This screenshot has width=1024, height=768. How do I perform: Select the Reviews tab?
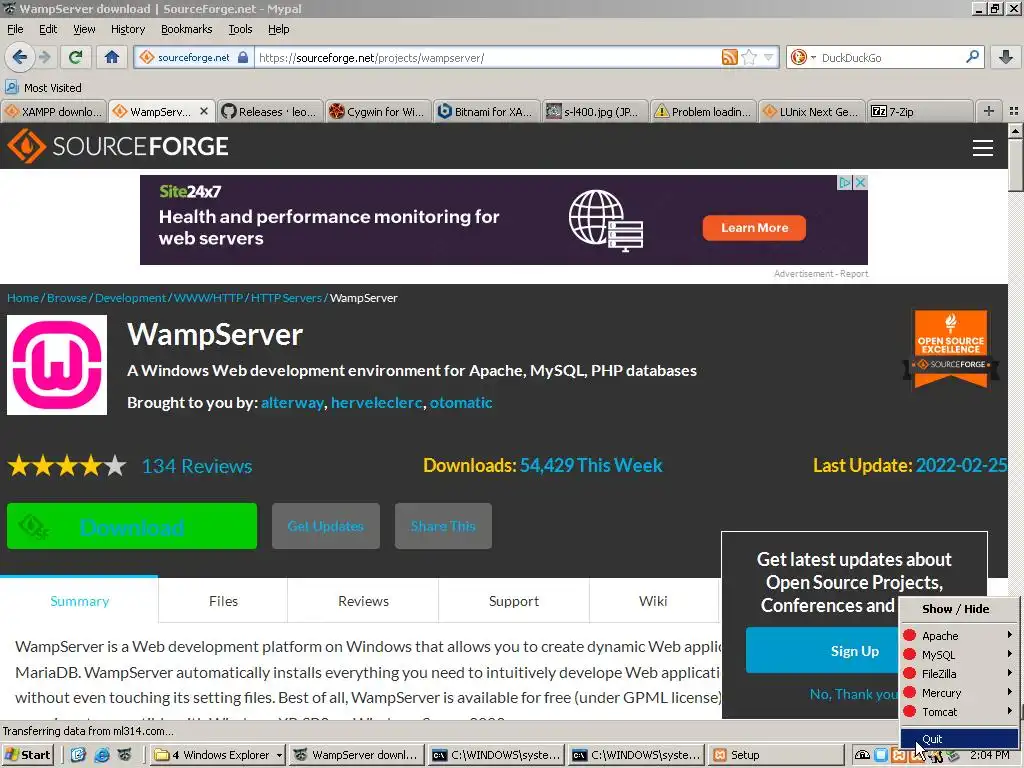pos(363,601)
